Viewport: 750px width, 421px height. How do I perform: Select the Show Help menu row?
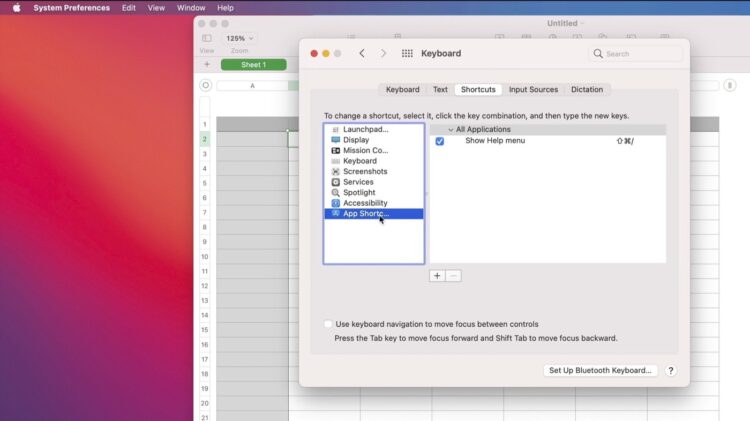(x=548, y=141)
